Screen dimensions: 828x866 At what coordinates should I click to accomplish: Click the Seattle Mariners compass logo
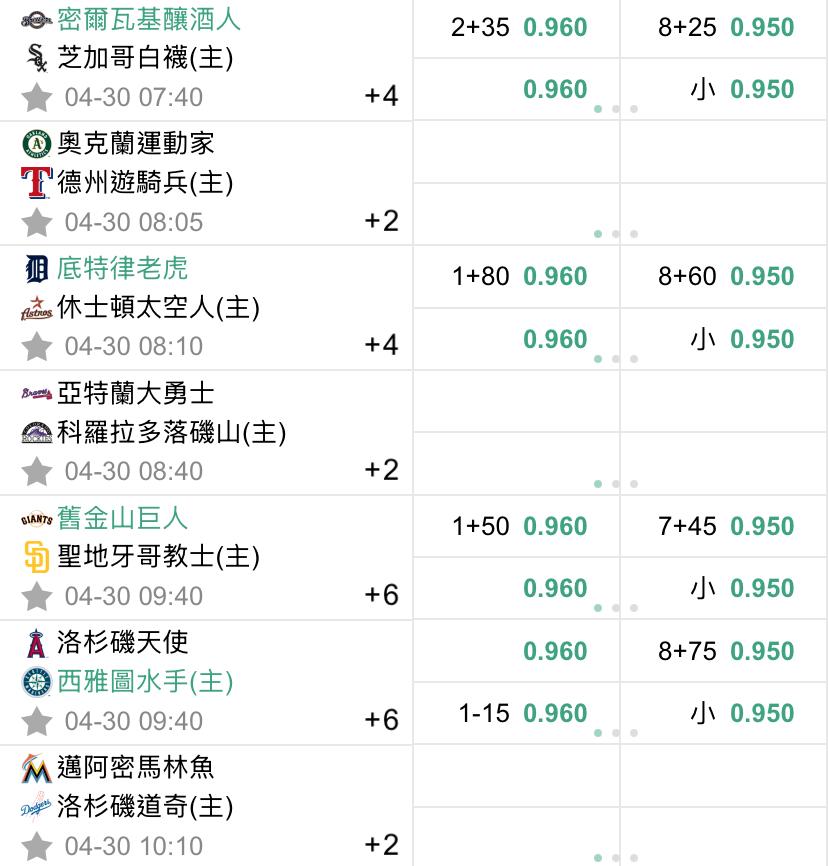tap(37, 682)
